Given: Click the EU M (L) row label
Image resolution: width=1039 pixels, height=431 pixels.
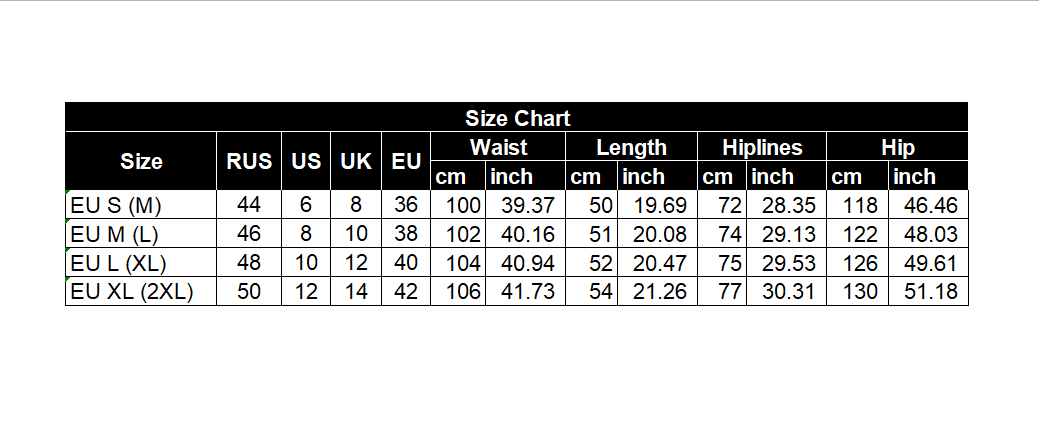Looking at the screenshot, I should coord(113,235).
